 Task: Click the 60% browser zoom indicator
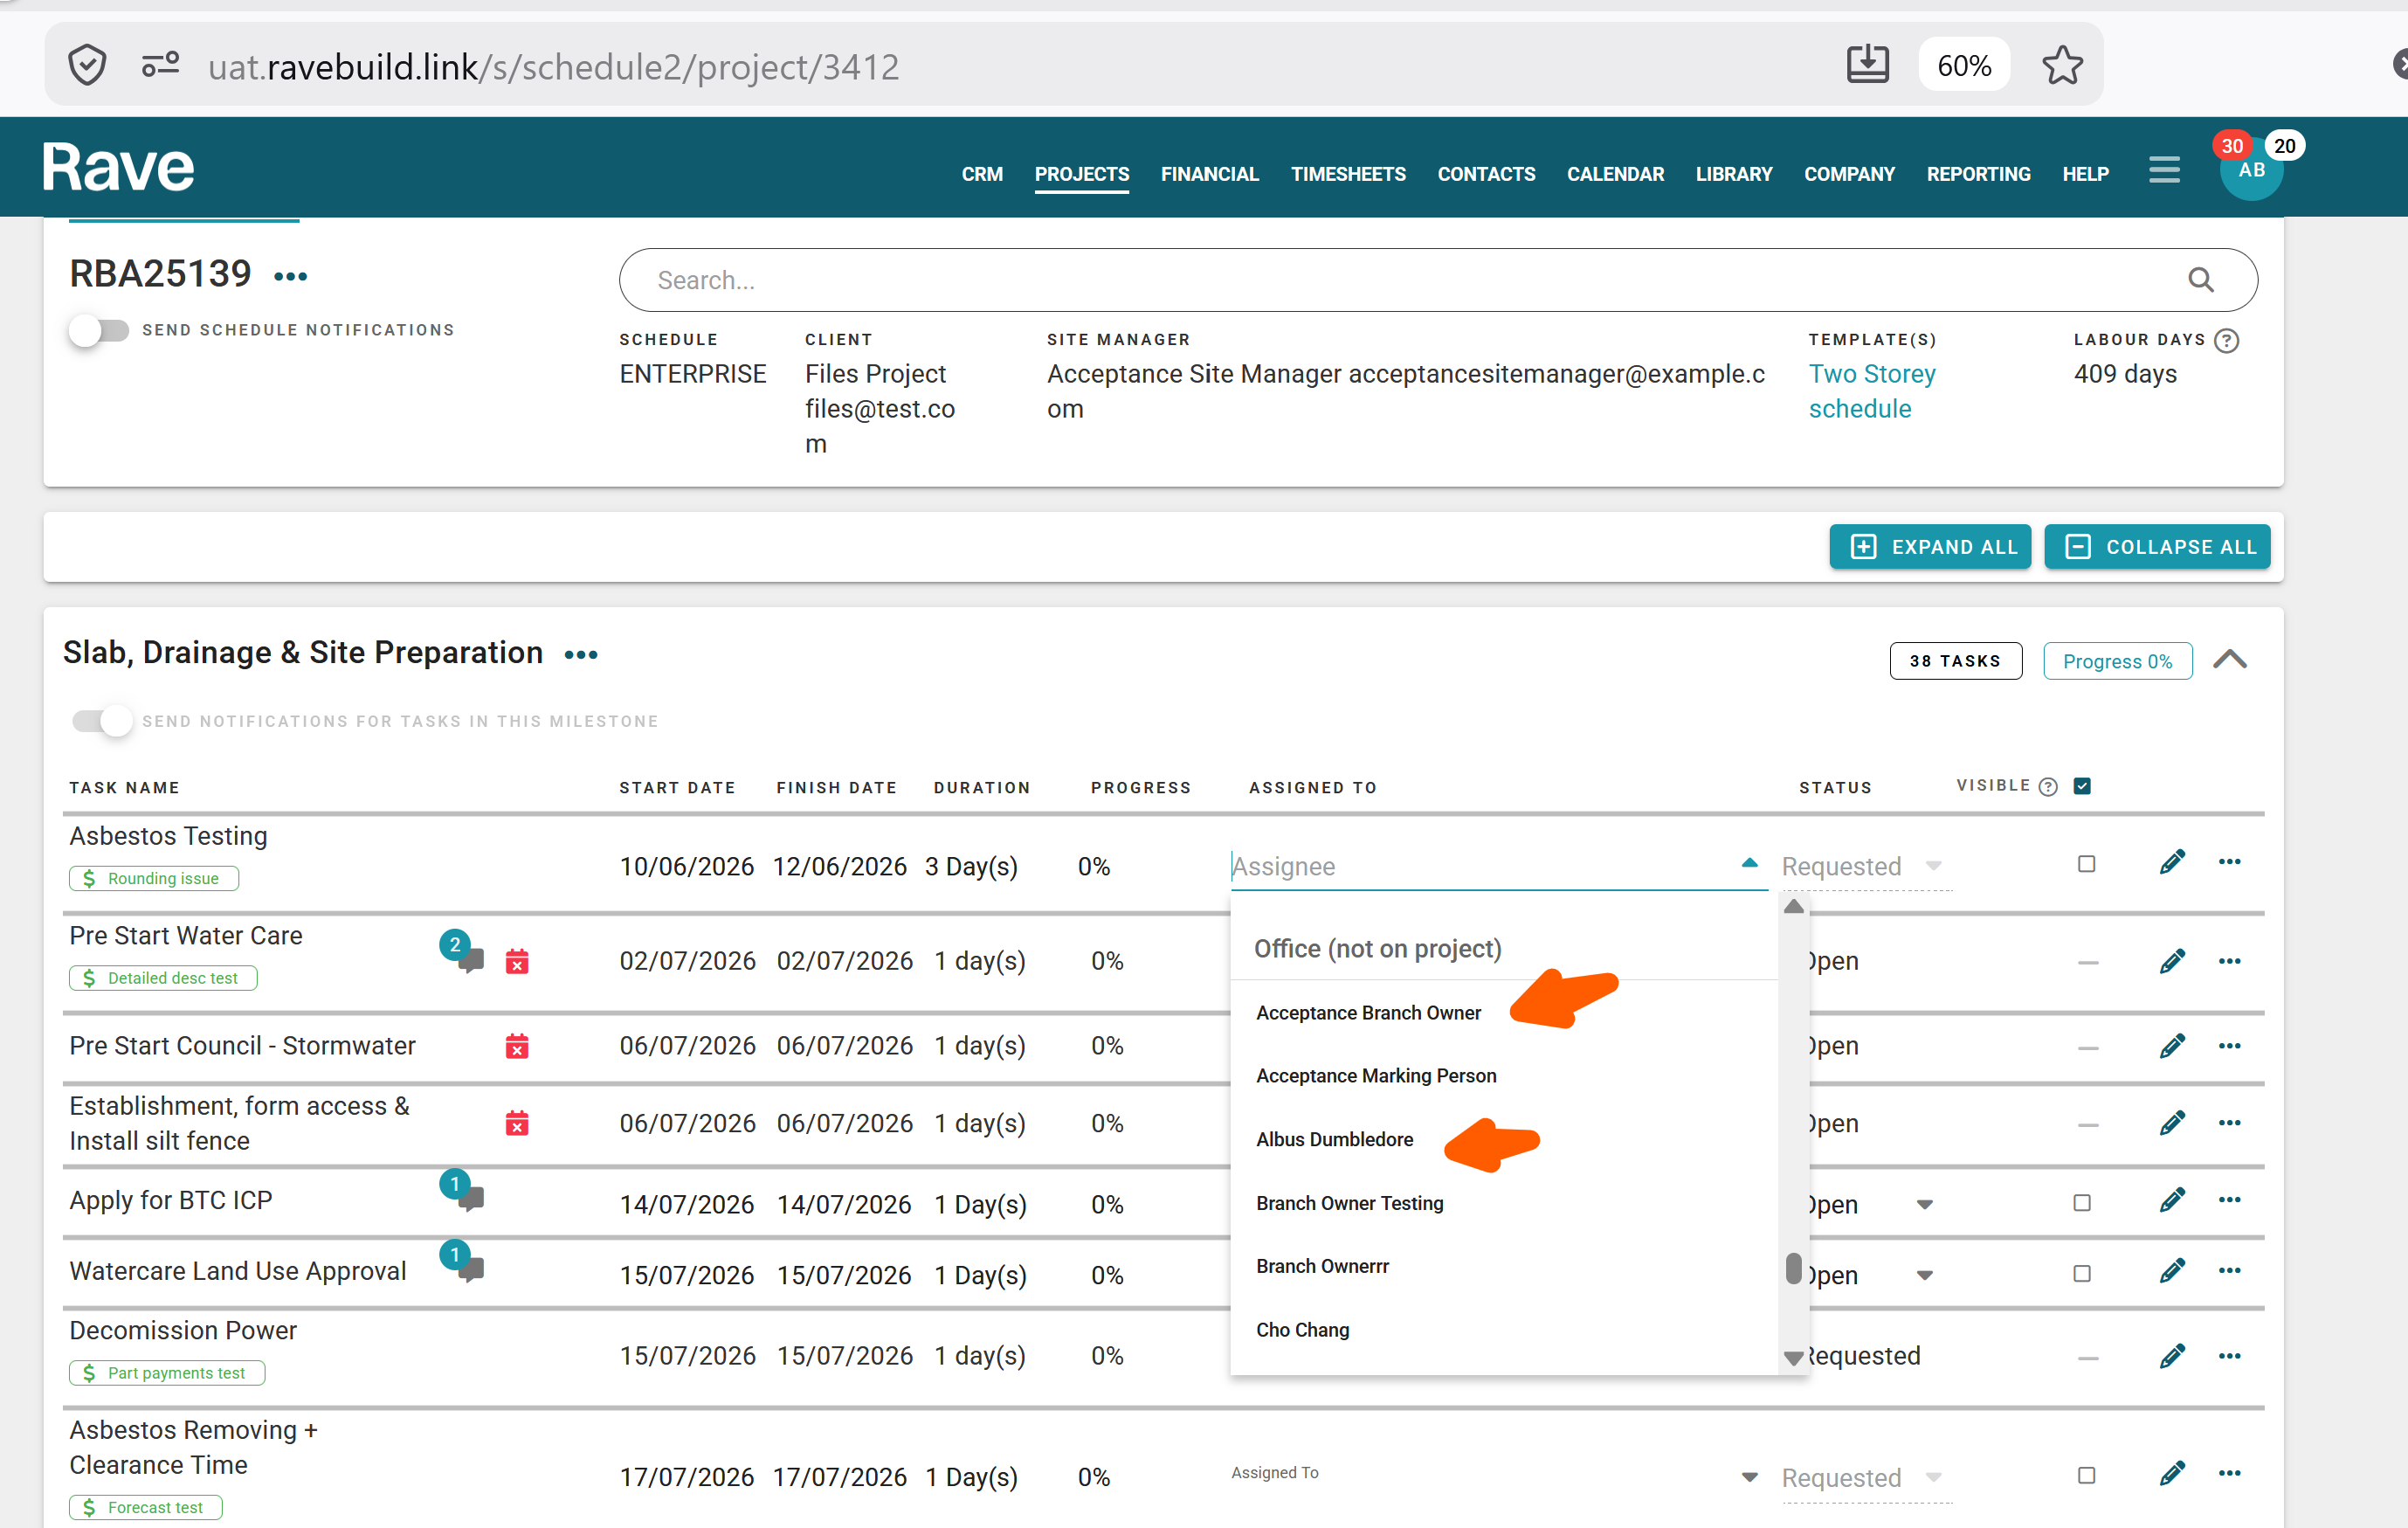tap(1964, 66)
